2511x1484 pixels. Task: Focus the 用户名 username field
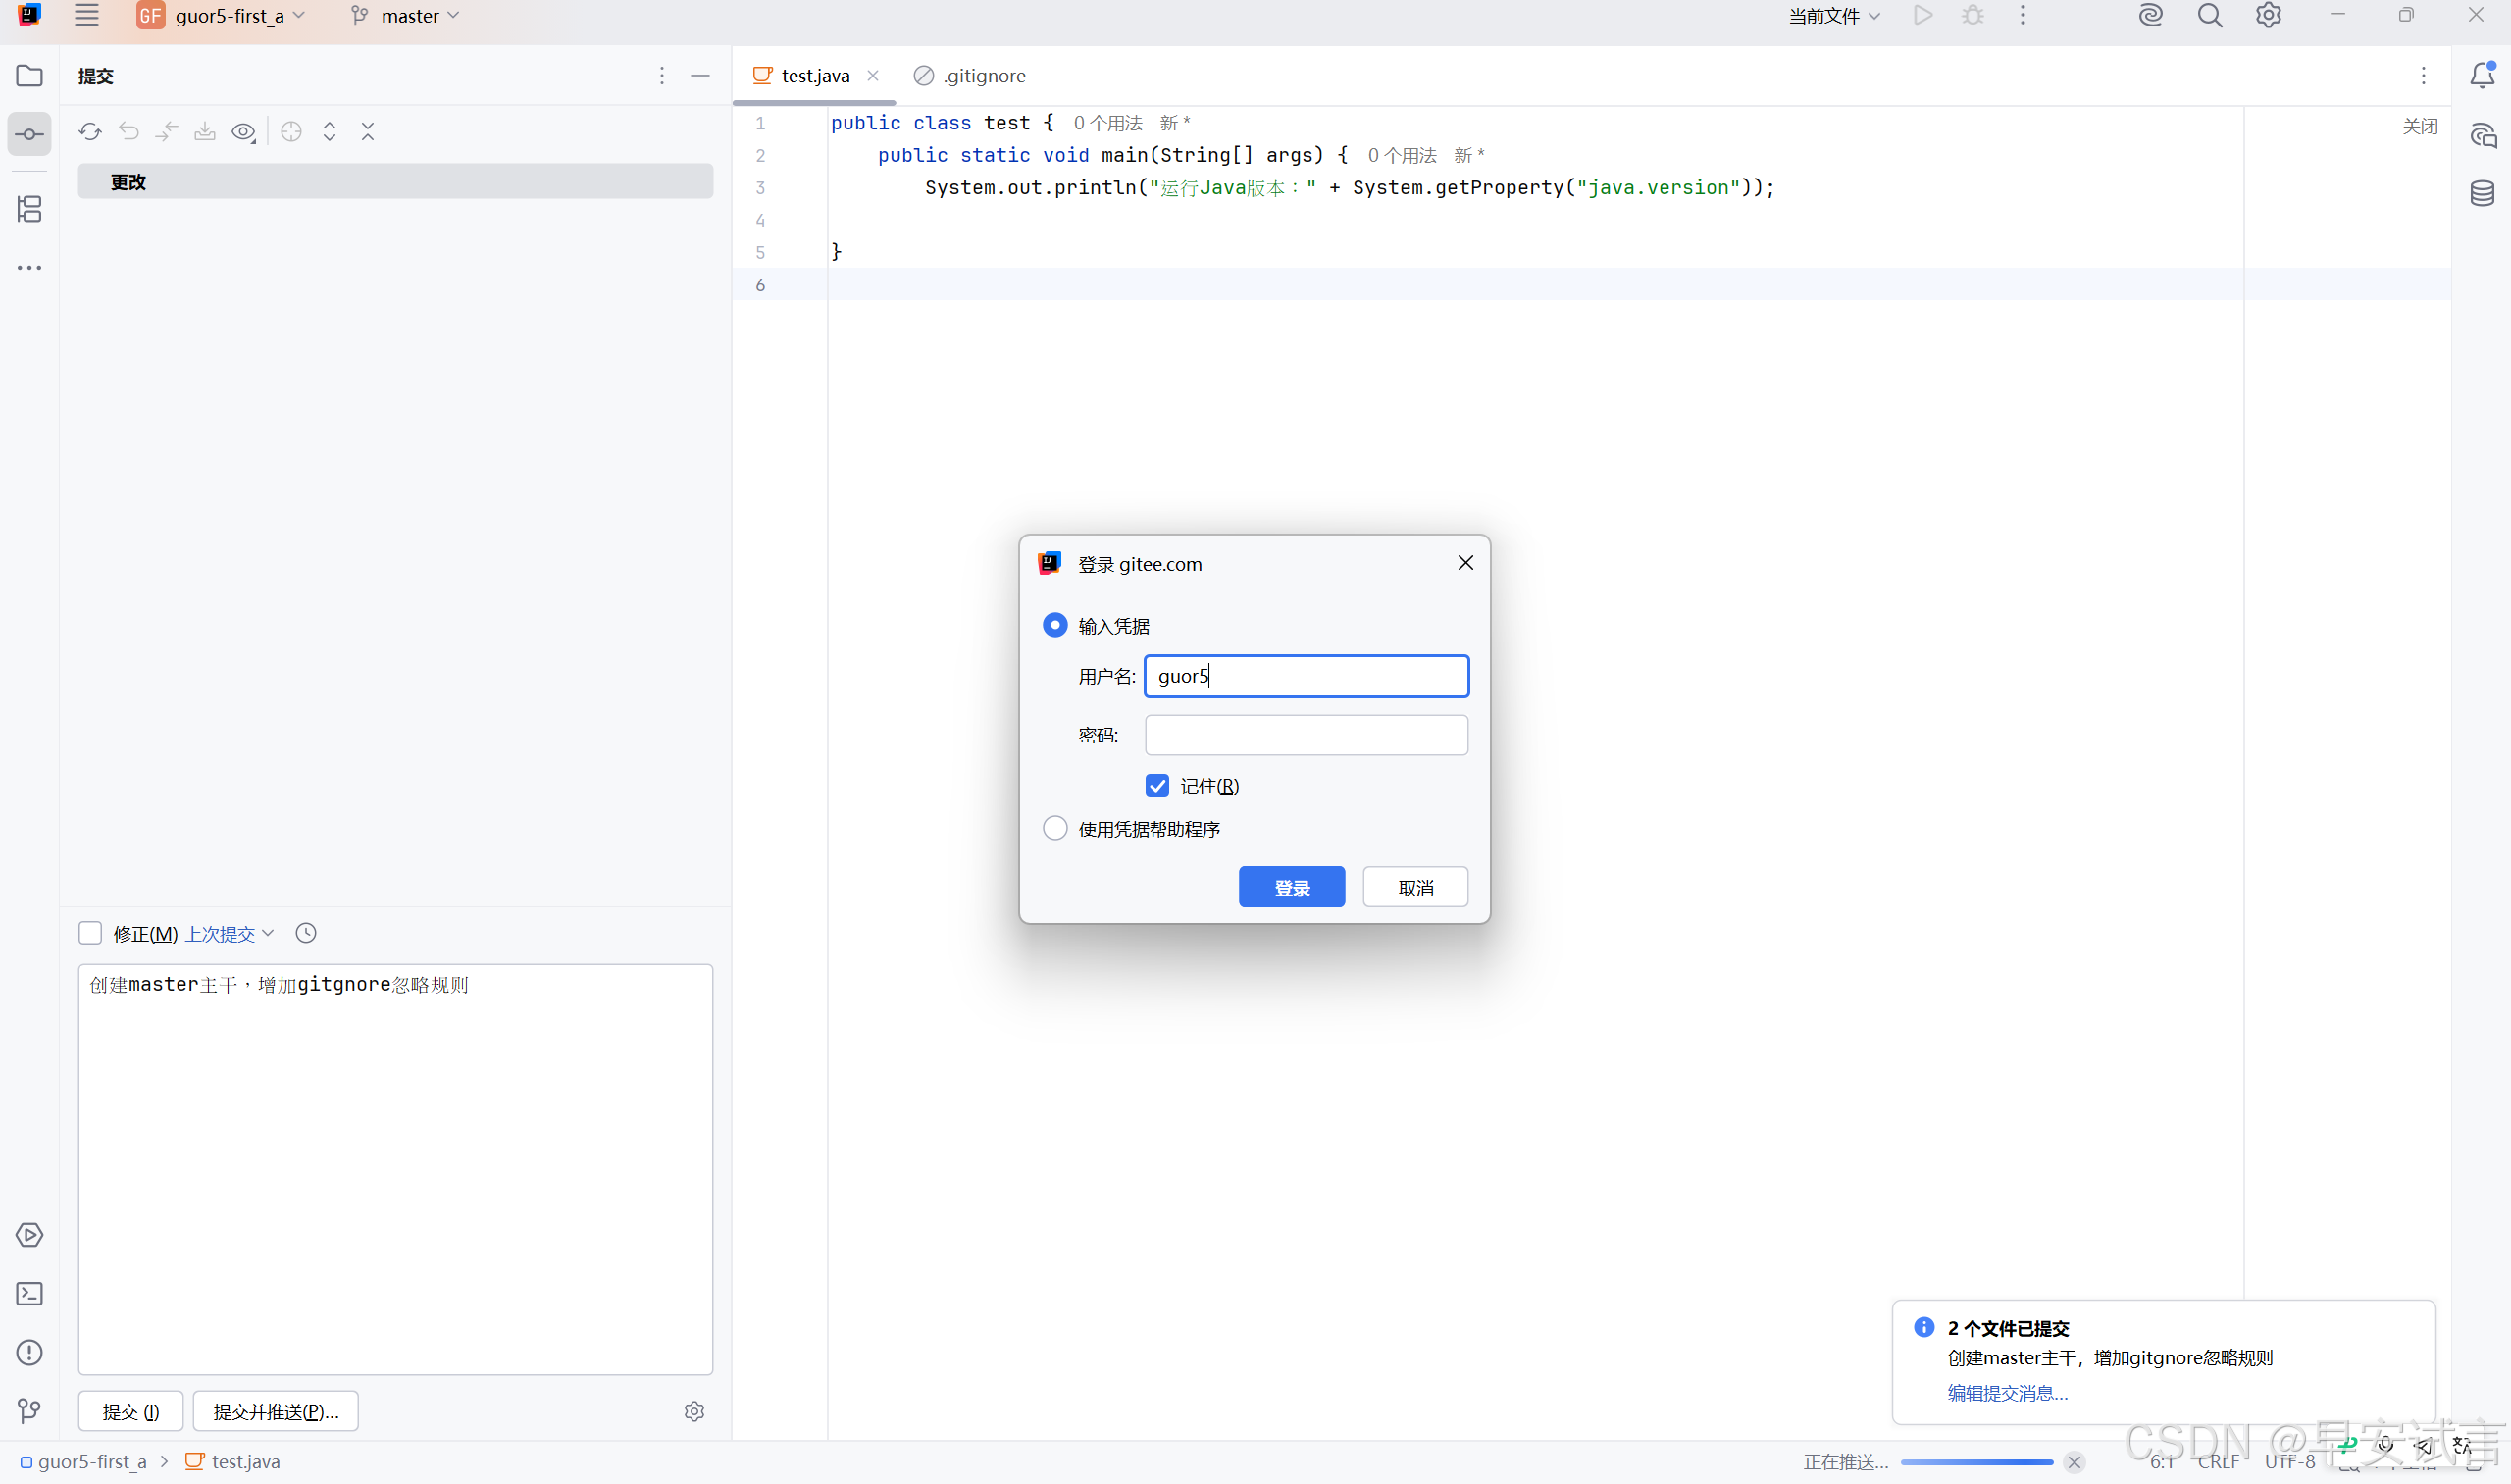(x=1306, y=676)
